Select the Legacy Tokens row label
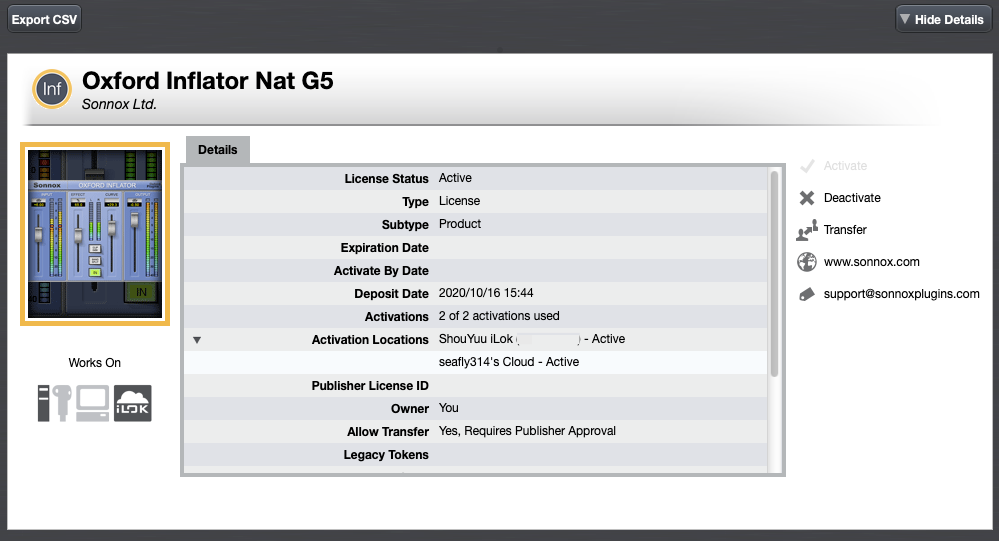 tap(385, 454)
